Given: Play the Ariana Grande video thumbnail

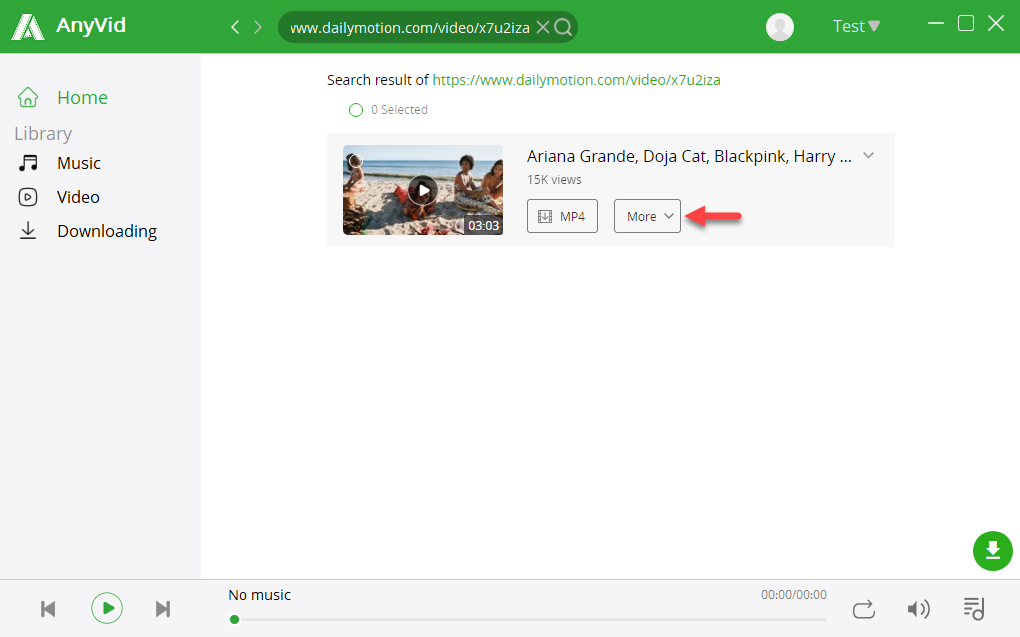Looking at the screenshot, I should pos(423,190).
